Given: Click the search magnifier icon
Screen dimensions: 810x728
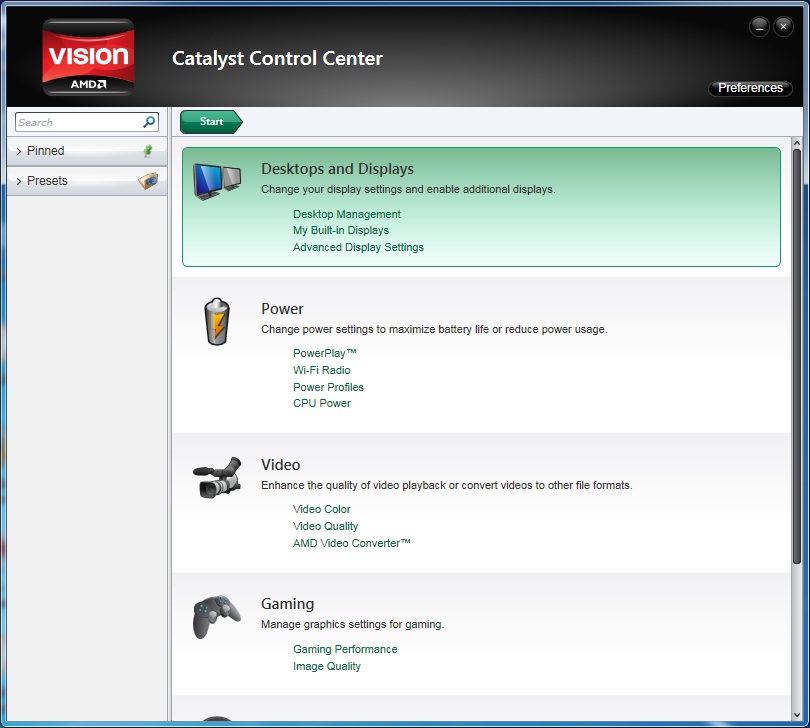Looking at the screenshot, I should click(x=149, y=122).
